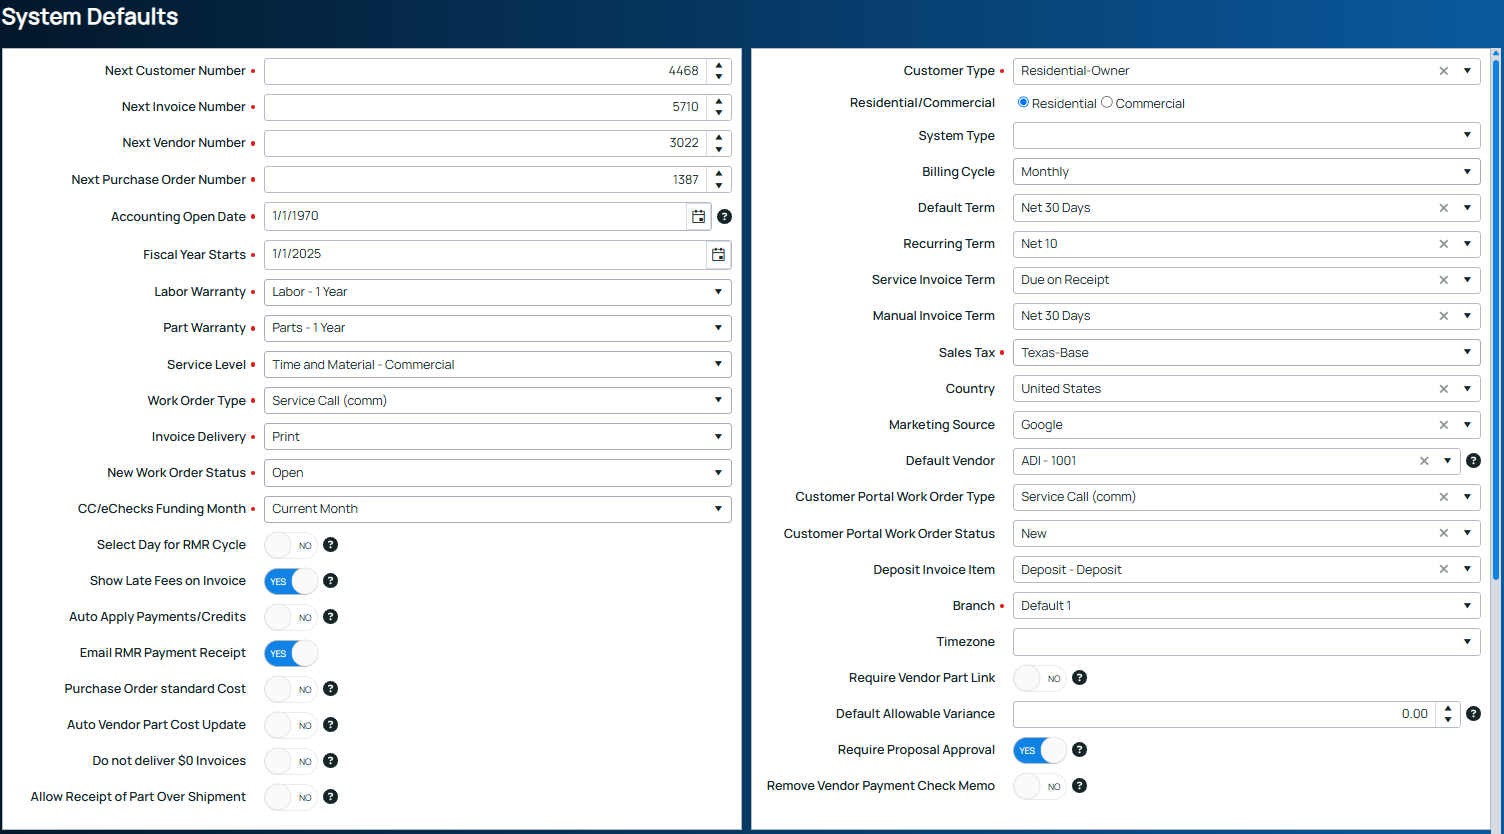Expand CC/eChecks Funding Month dropdown
Image resolution: width=1504 pixels, height=834 pixels.
718,509
